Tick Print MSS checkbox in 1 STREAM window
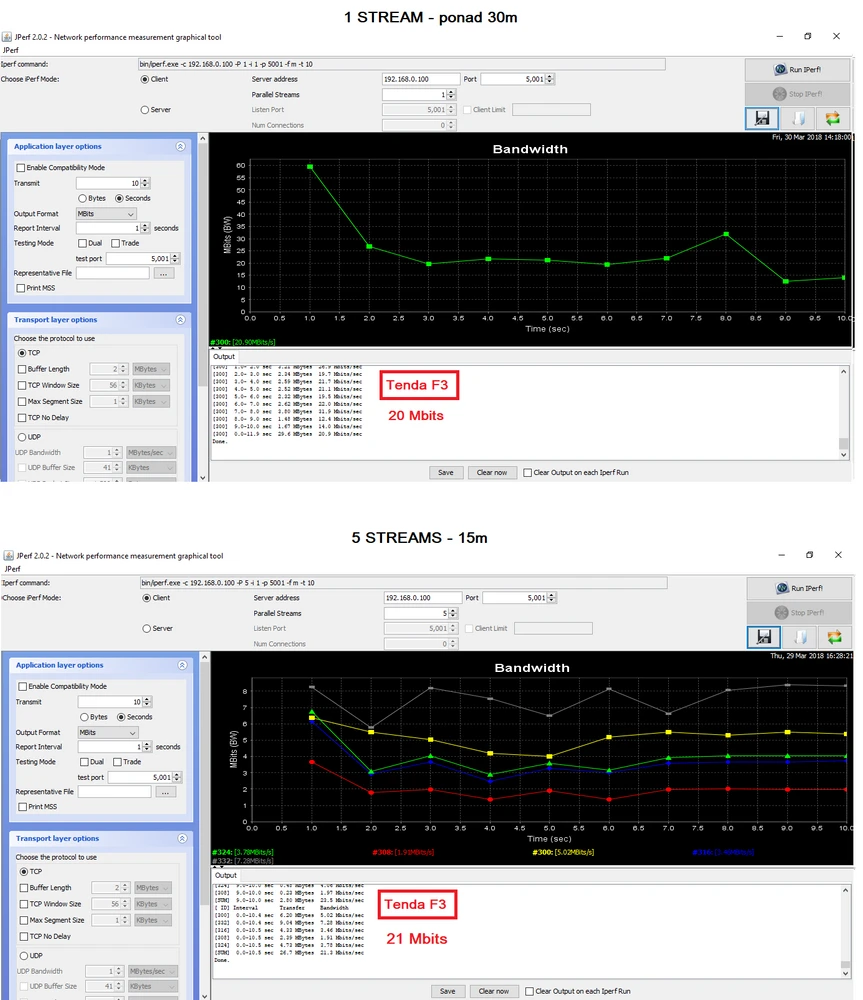Image resolution: width=863 pixels, height=1000 pixels. coord(21,288)
